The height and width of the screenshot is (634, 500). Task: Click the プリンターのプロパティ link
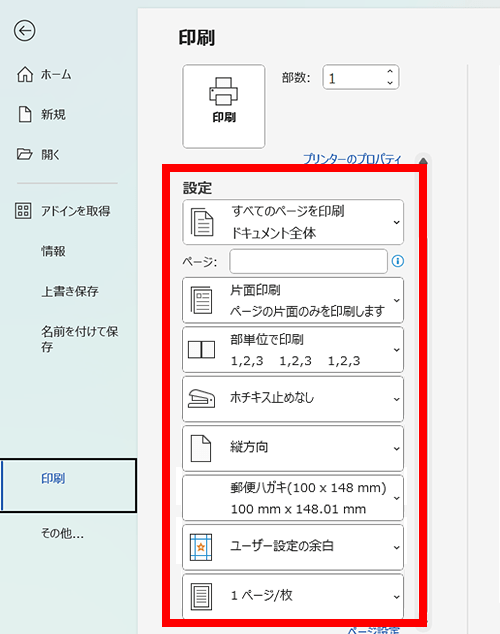click(x=352, y=159)
